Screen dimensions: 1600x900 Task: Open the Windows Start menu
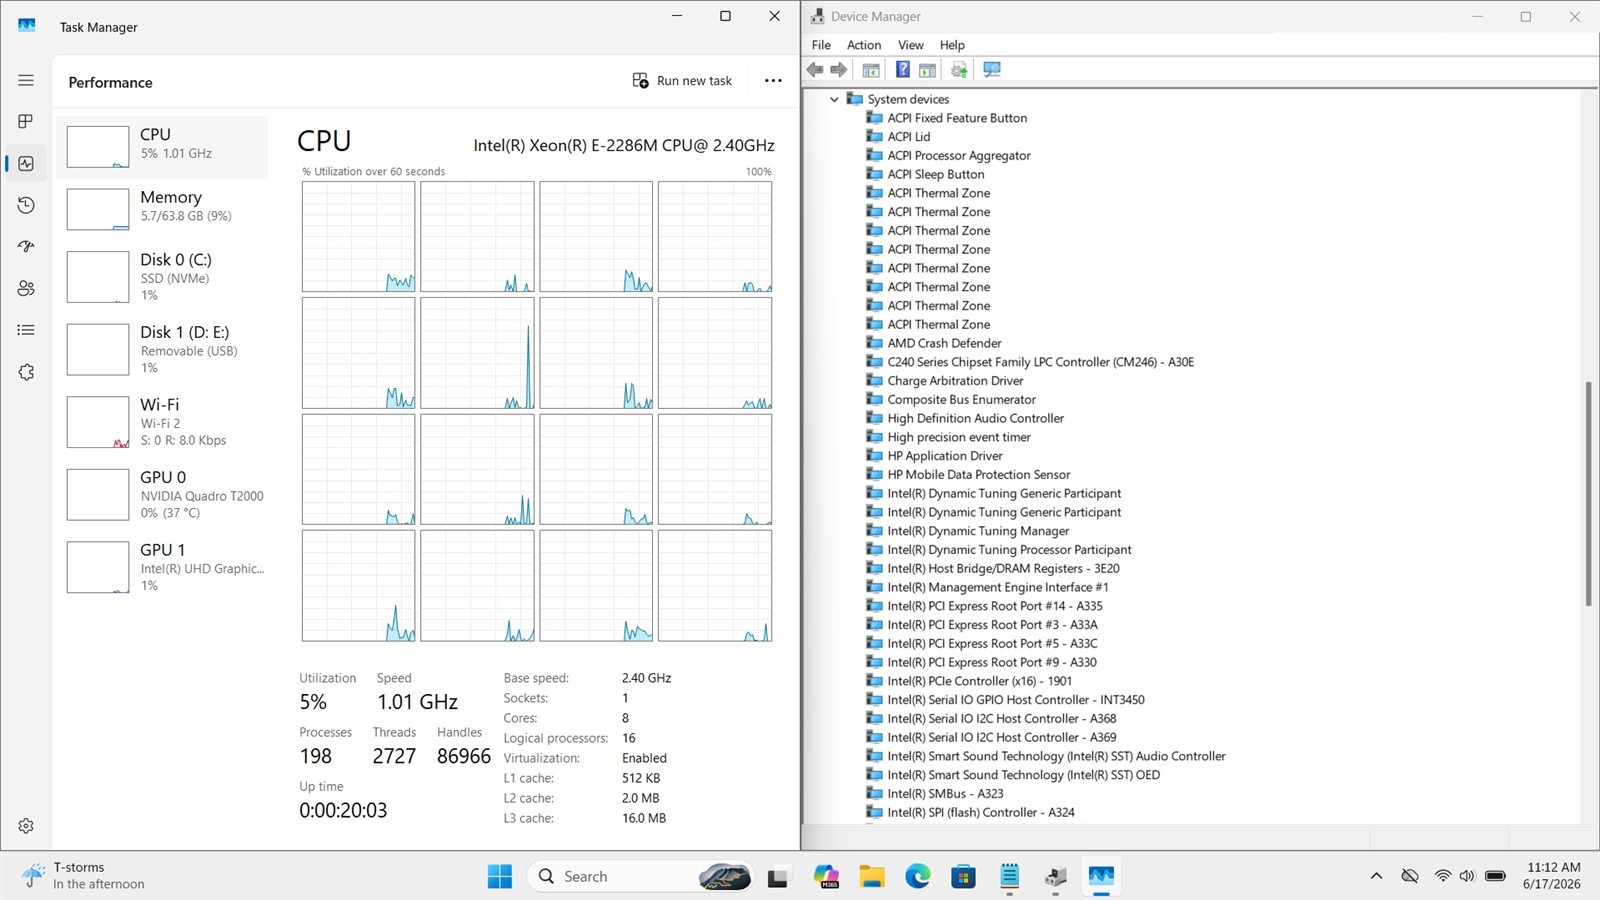(500, 877)
